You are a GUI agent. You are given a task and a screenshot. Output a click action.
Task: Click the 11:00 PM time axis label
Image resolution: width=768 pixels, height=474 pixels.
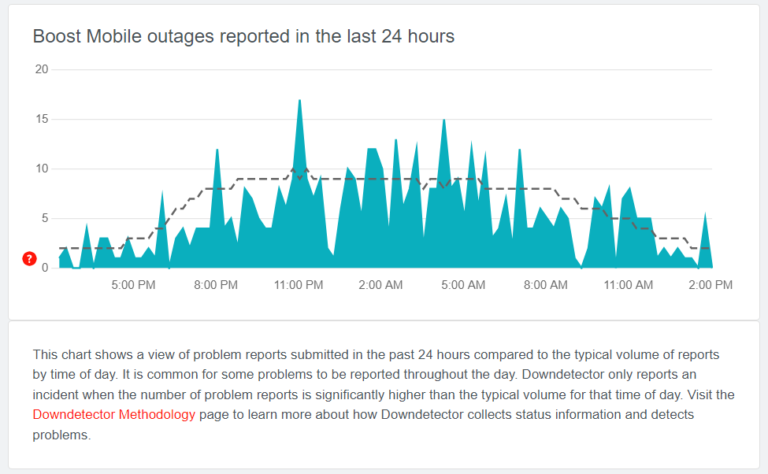pos(298,286)
